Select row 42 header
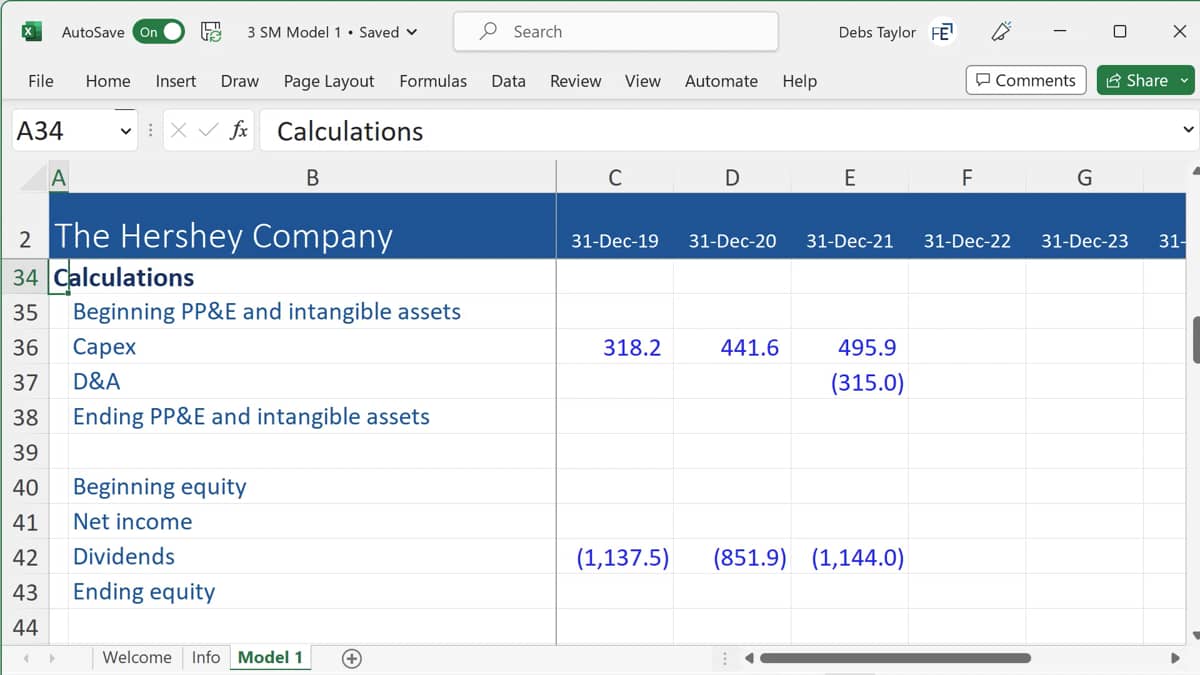This screenshot has height=675, width=1200. (25, 557)
